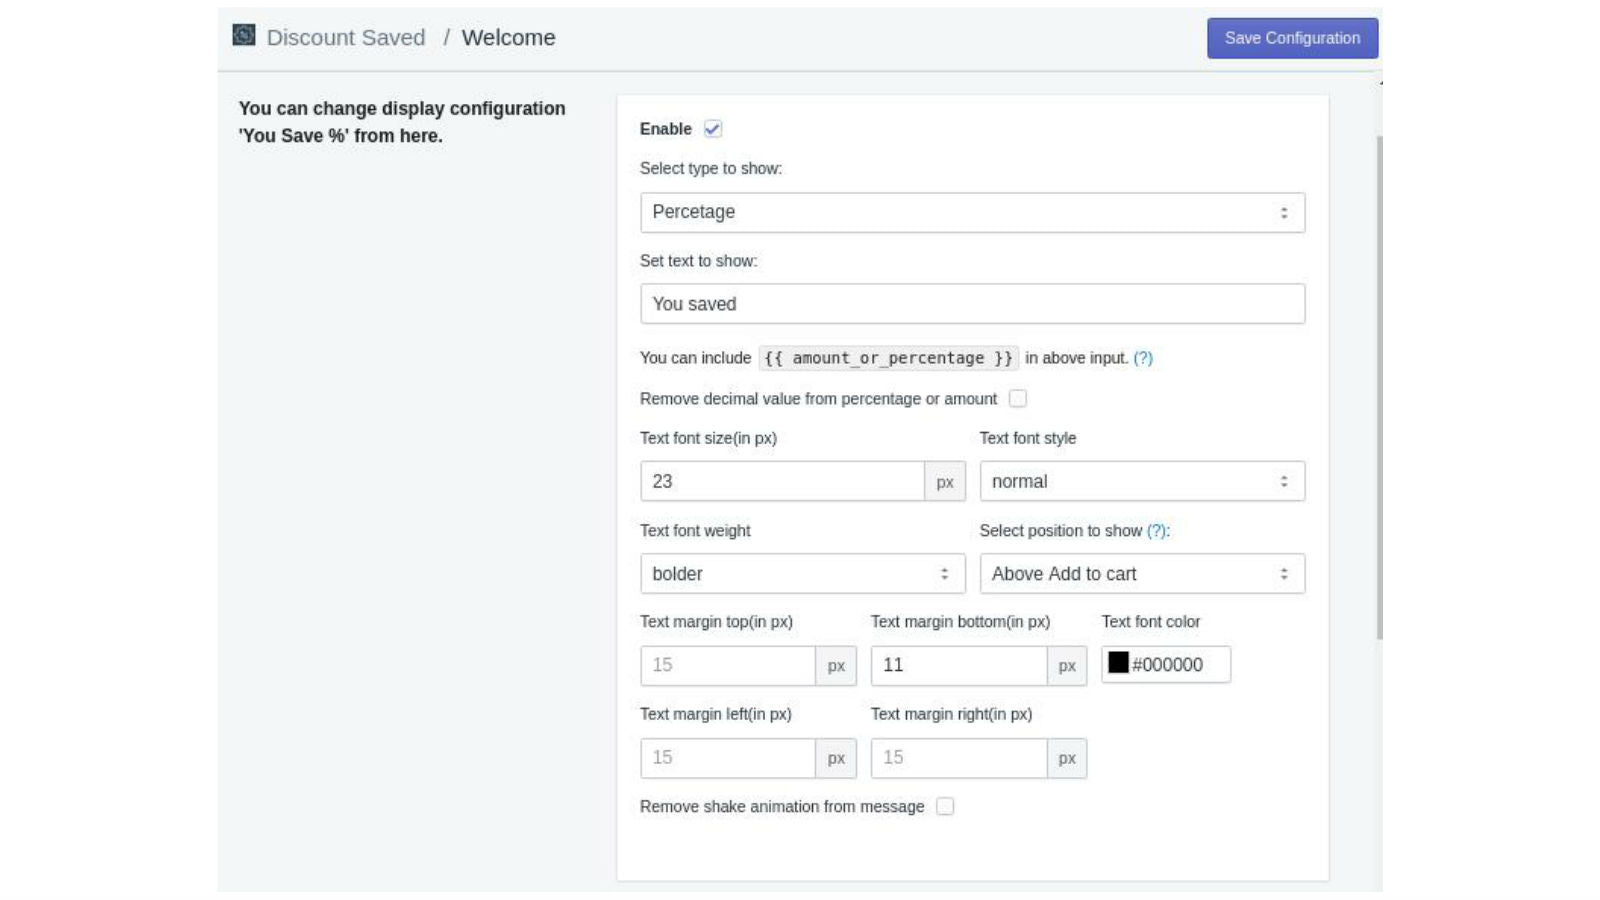Click the black color square in Text font color

pos(1117,661)
